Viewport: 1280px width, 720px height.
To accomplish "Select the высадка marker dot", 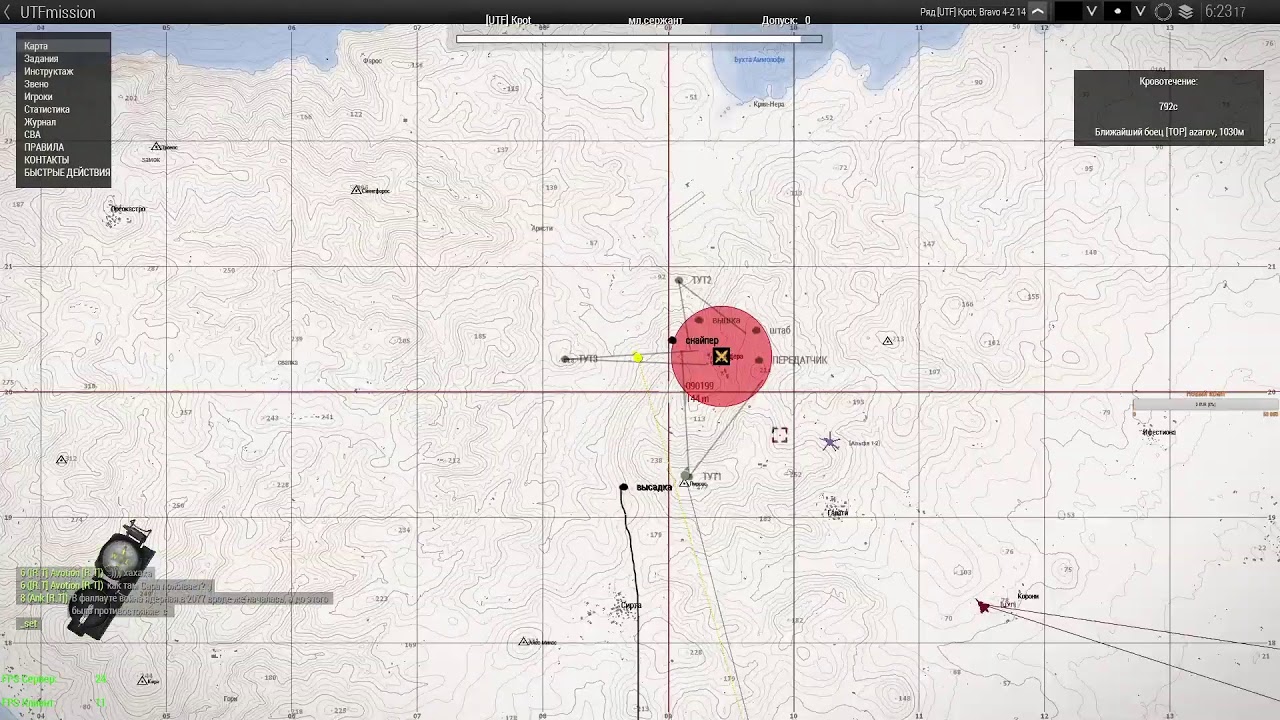I will click(623, 488).
